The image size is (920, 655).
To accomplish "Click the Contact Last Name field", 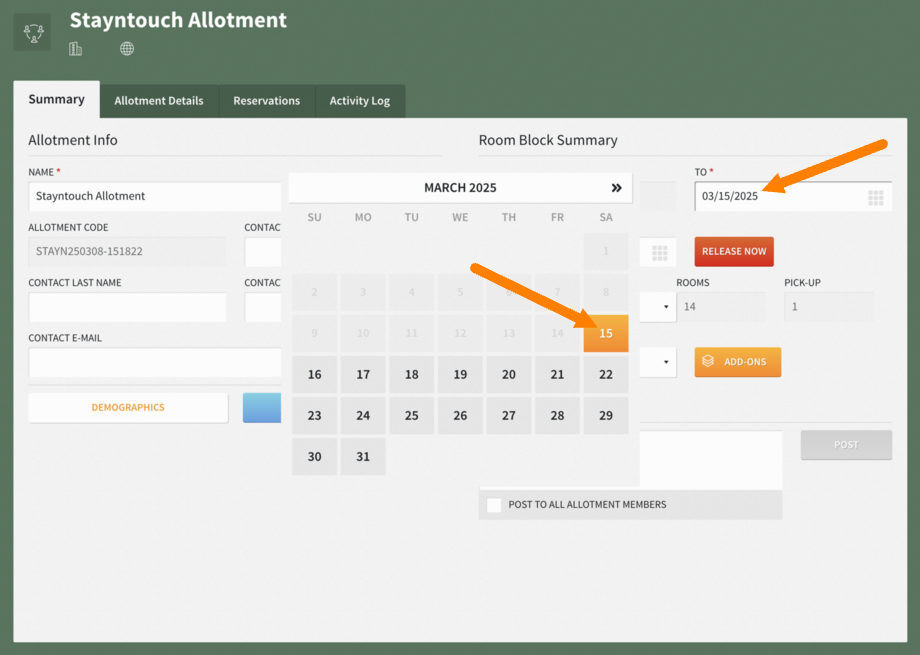I will point(127,306).
